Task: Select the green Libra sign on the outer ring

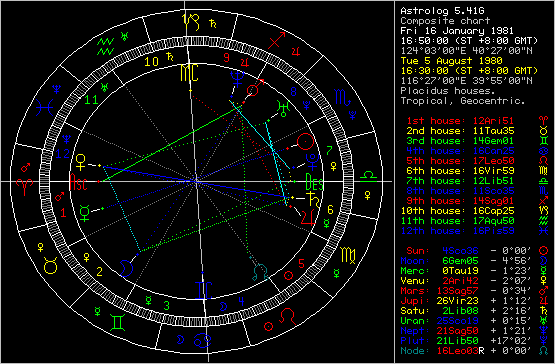Action: tap(368, 176)
